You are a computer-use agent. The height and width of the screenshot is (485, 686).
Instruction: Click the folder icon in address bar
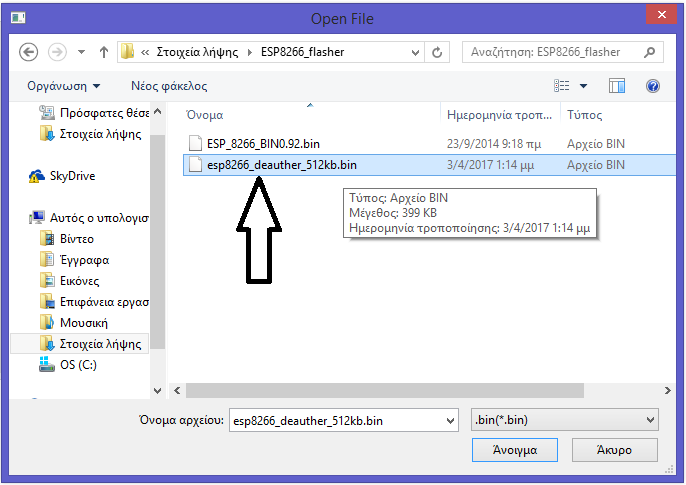(x=127, y=52)
